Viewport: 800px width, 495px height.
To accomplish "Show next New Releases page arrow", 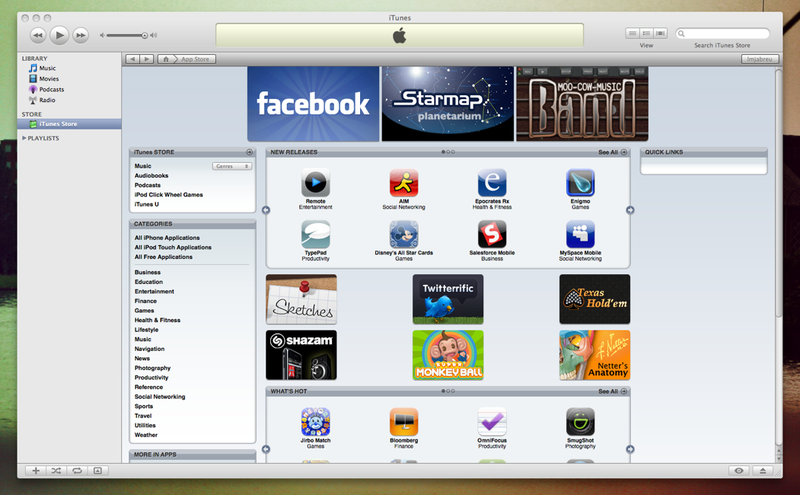I will coord(630,210).
